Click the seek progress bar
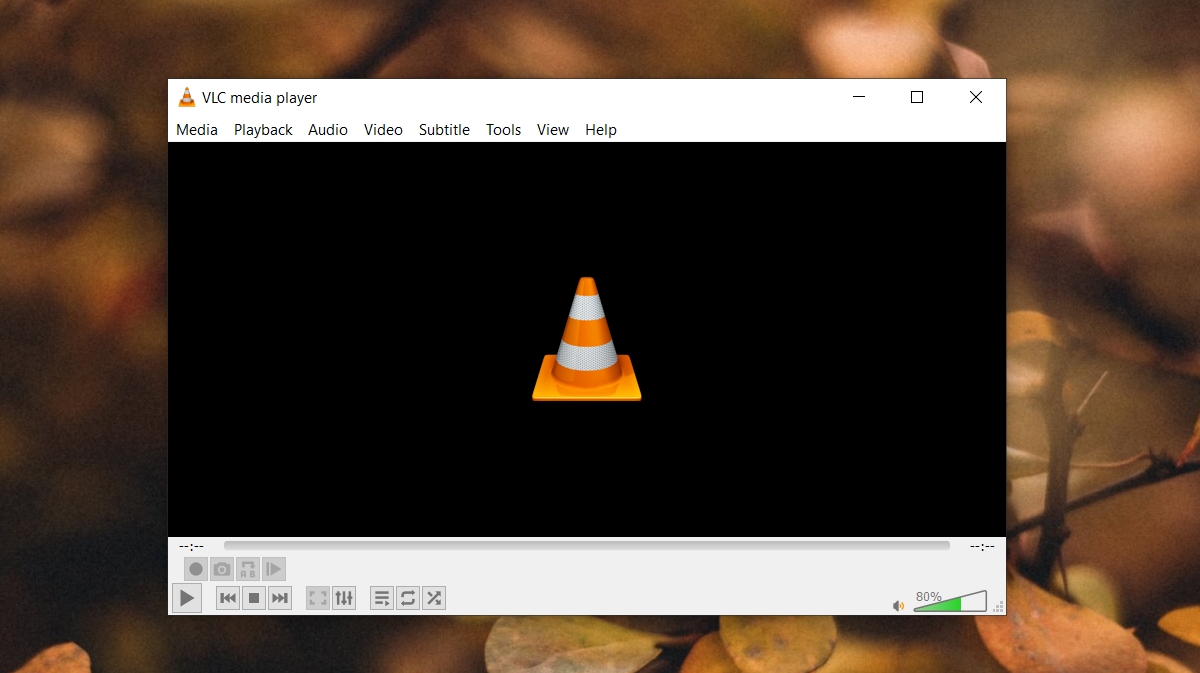1200x673 pixels. tap(587, 546)
